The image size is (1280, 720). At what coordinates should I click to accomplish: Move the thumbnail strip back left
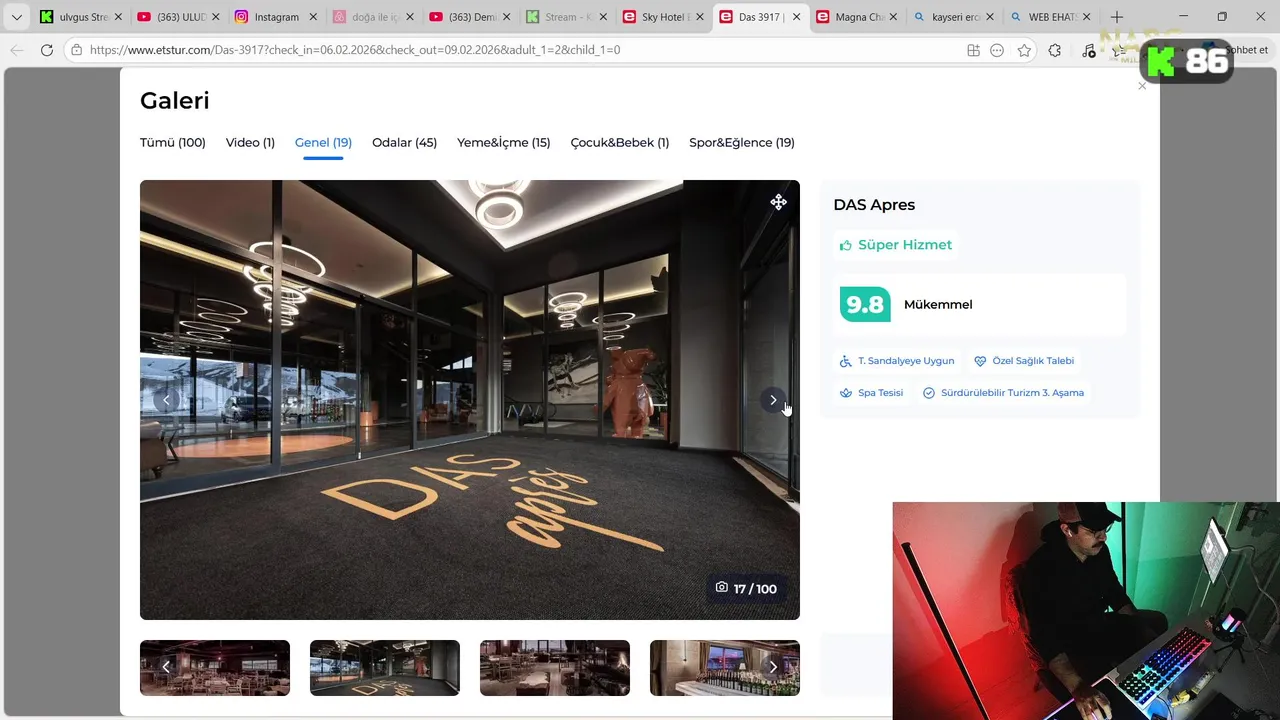tap(166, 667)
